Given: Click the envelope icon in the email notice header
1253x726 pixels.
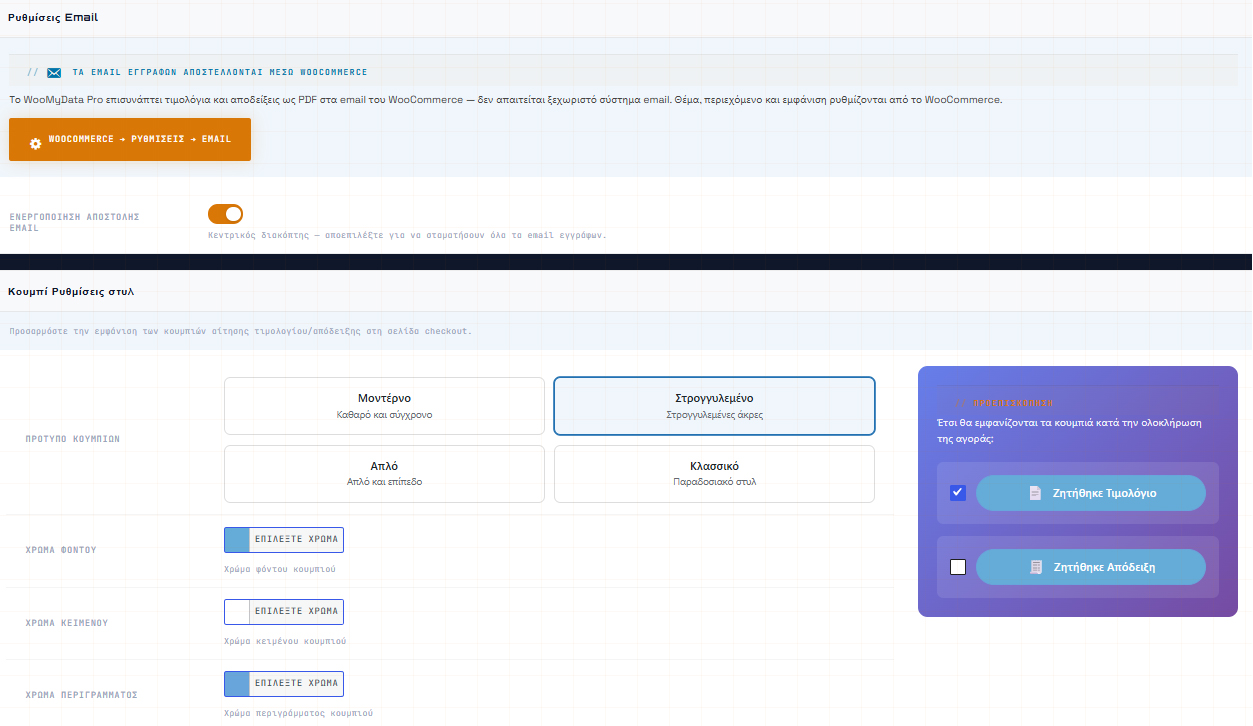Looking at the screenshot, I should point(54,73).
